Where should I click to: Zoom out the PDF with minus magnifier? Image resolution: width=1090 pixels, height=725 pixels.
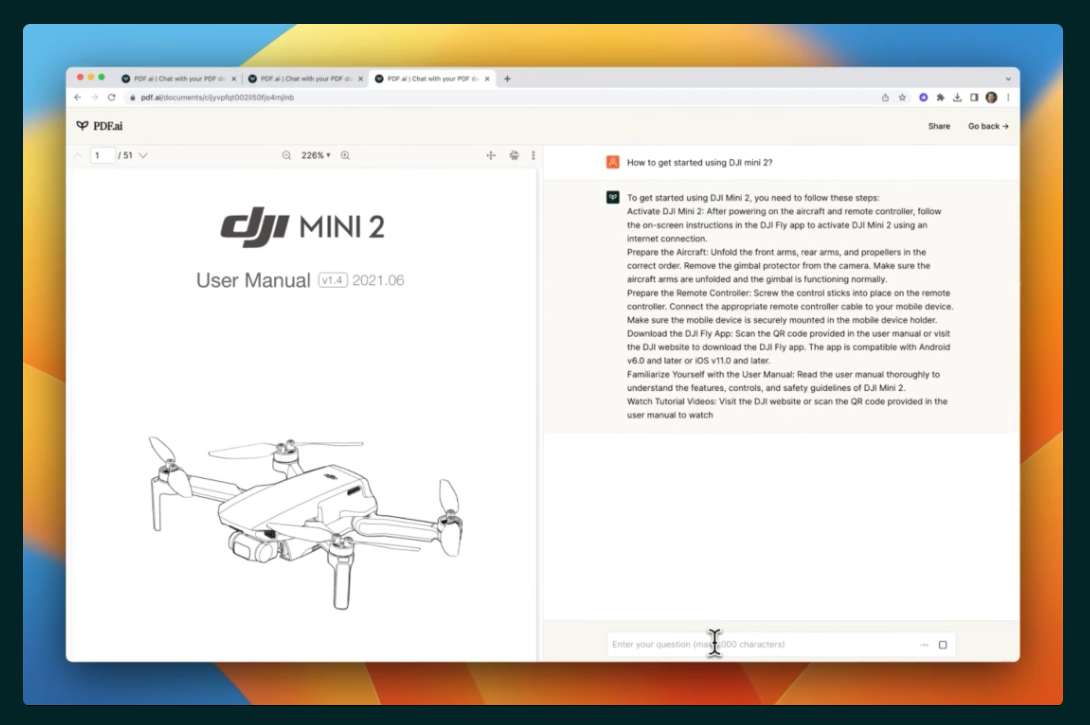pyautogui.click(x=286, y=156)
